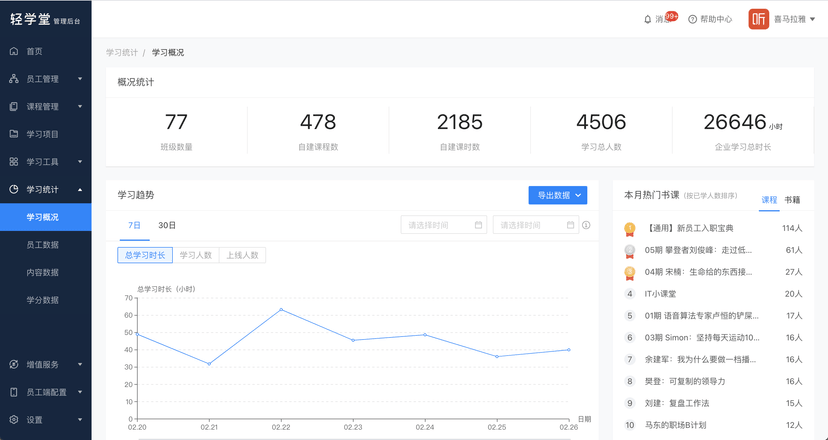Open course 马东的职场B计划
Viewport: 828px width, 440px height.
(x=675, y=425)
